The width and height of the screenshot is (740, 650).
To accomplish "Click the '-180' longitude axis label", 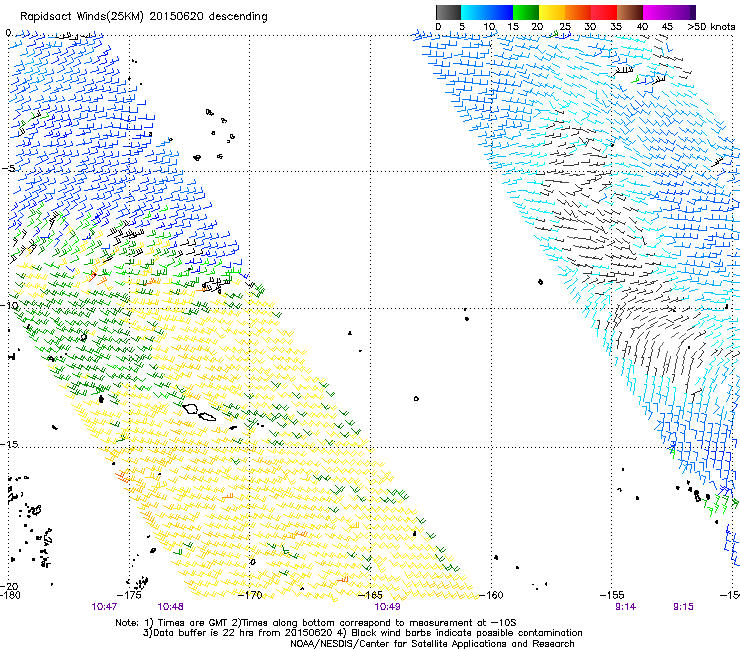I will 10,595.
